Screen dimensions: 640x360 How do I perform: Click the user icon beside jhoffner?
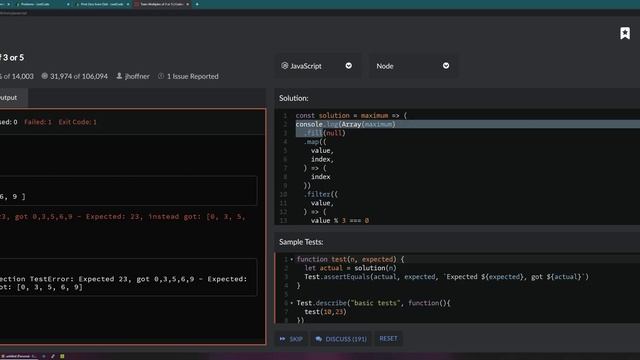(x=119, y=76)
